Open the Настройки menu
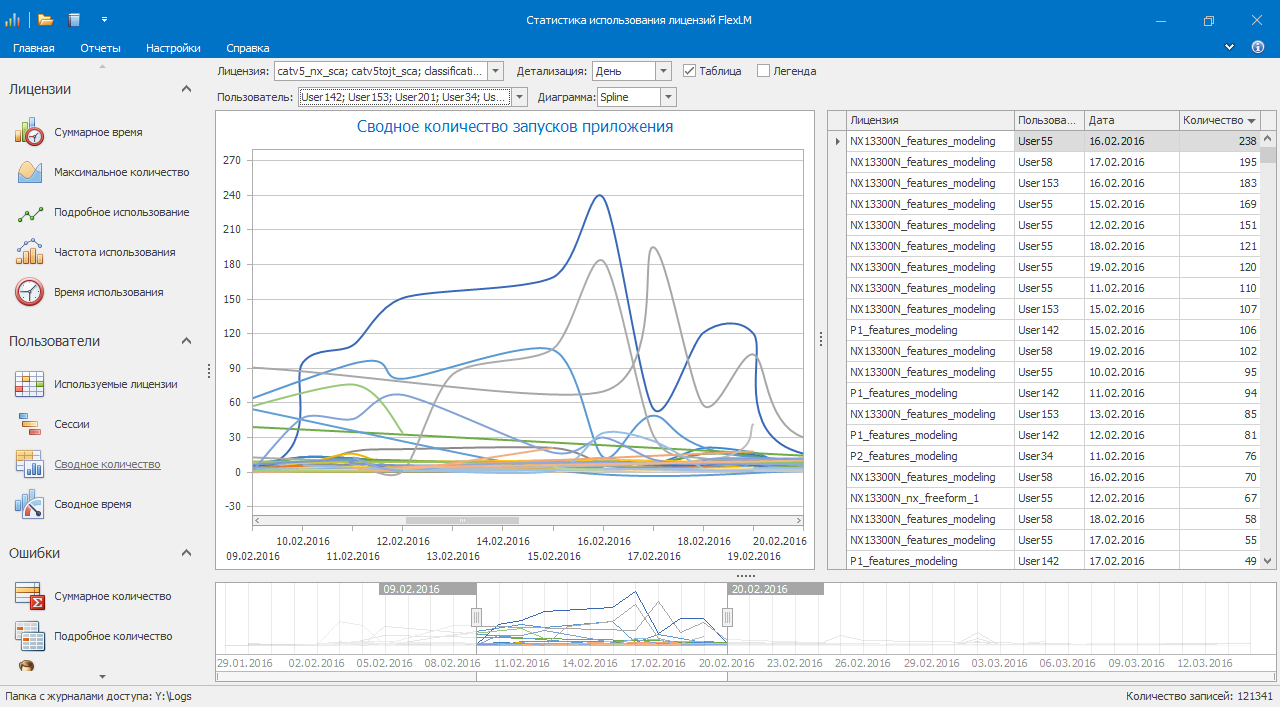The image size is (1280, 707). coord(173,48)
